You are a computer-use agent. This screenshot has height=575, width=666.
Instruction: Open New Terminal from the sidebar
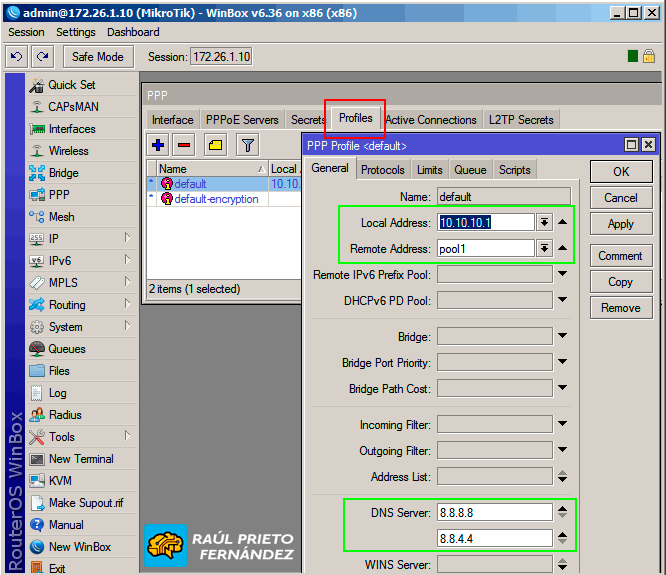point(81,459)
